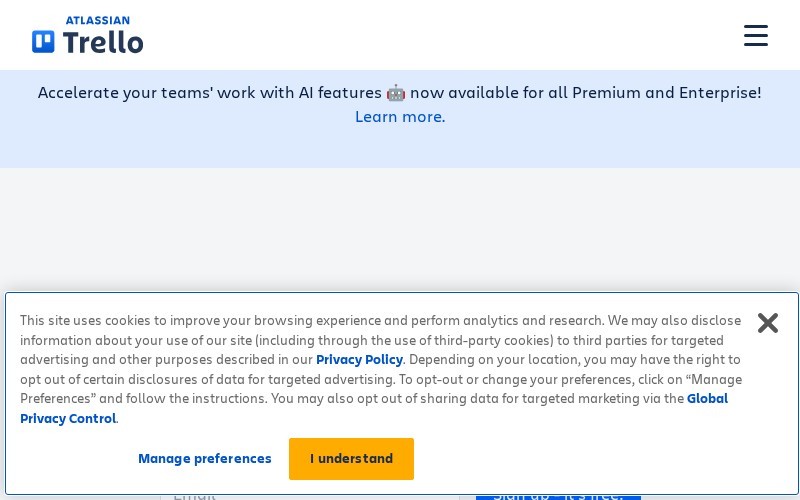Click the ATLASSIAN label above Trello
Screen dimensions: 800x500
(97, 20)
